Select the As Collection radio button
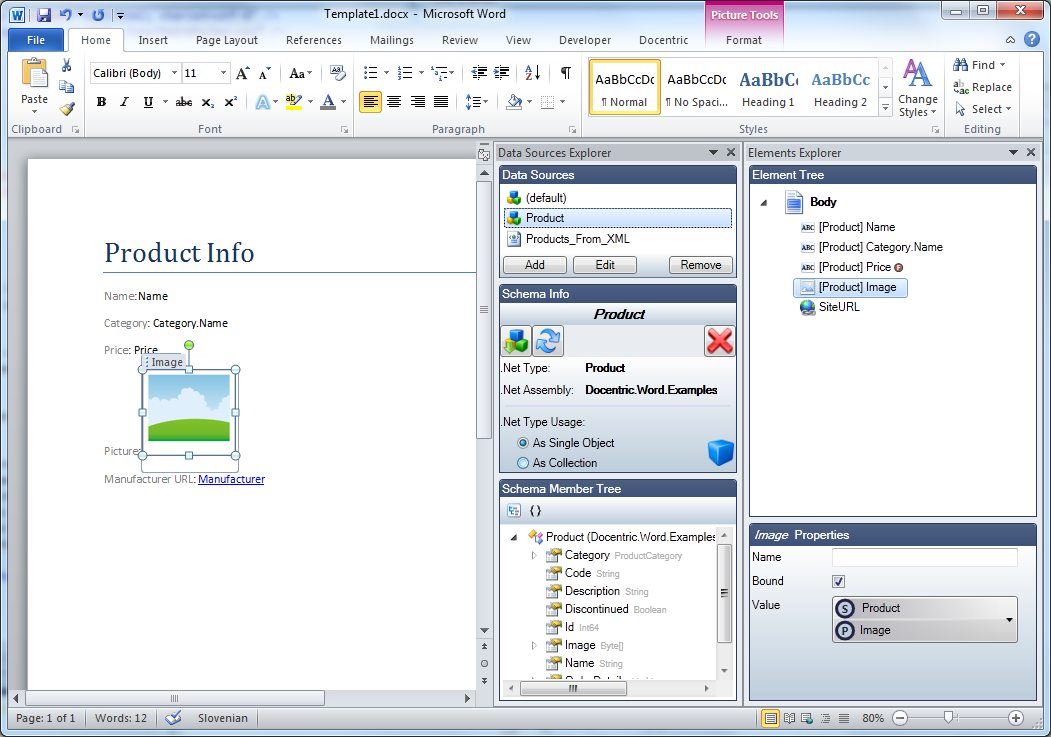This screenshot has height=737, width=1051. pos(523,463)
